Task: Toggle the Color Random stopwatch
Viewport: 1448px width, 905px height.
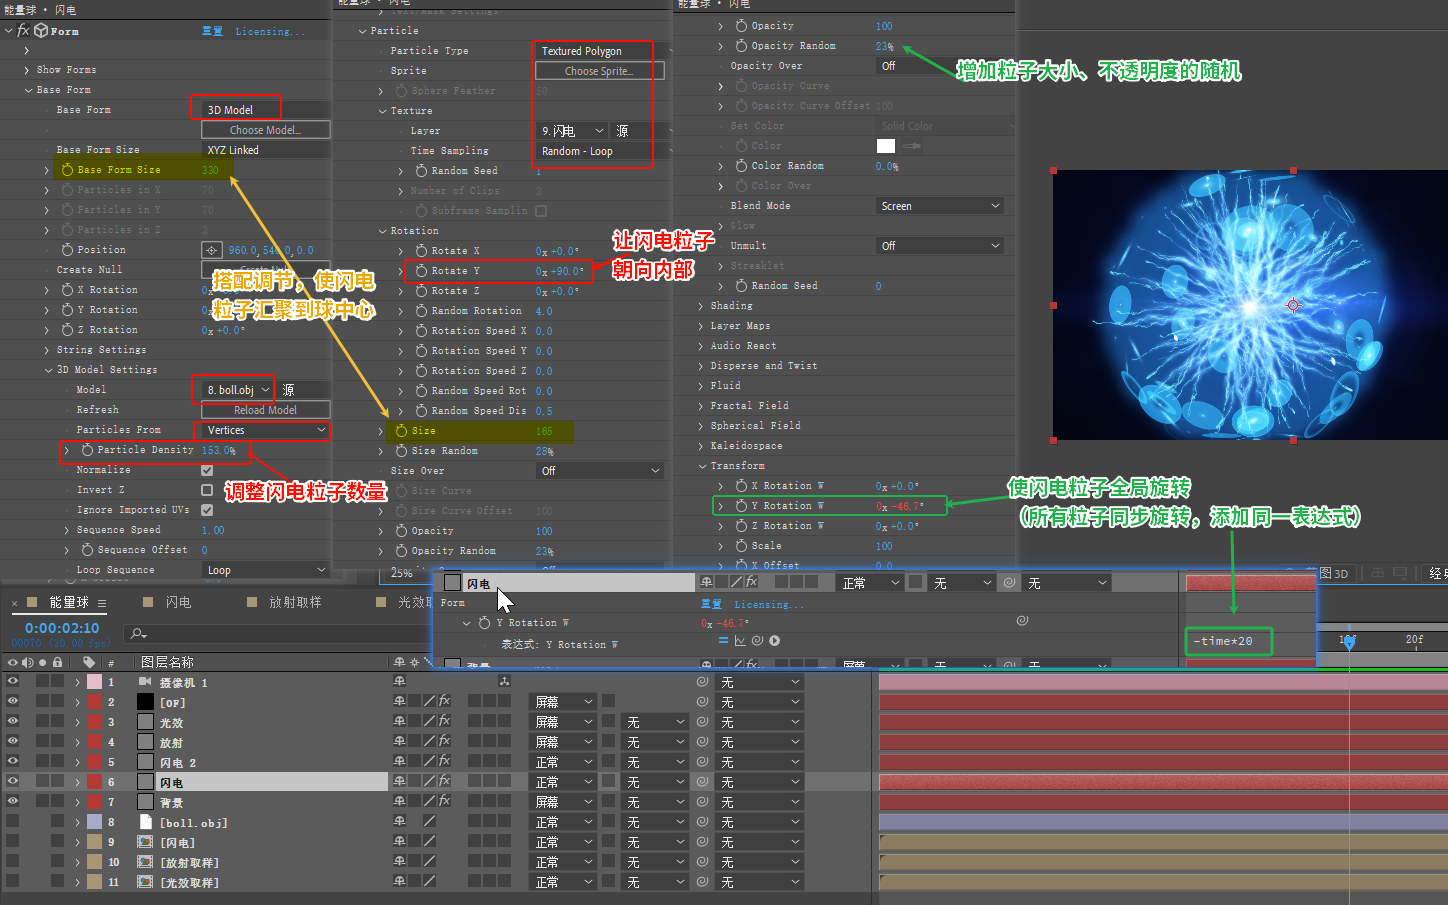Action: click(x=741, y=166)
